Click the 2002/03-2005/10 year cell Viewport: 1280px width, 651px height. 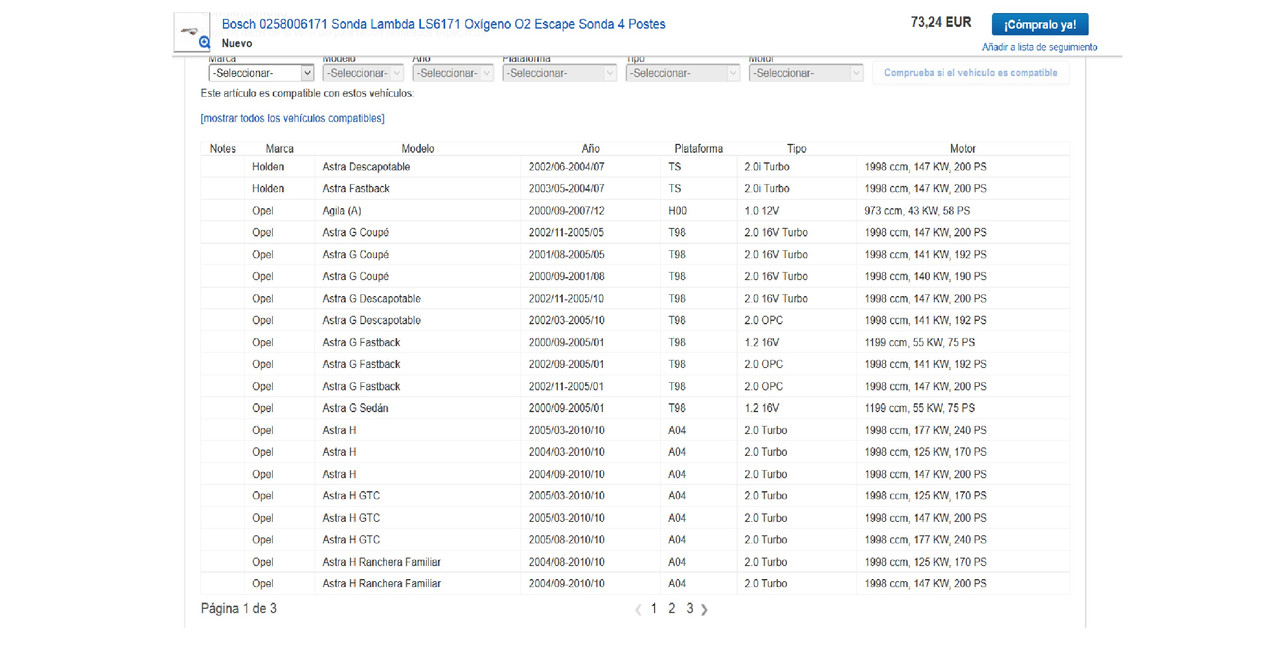567,321
